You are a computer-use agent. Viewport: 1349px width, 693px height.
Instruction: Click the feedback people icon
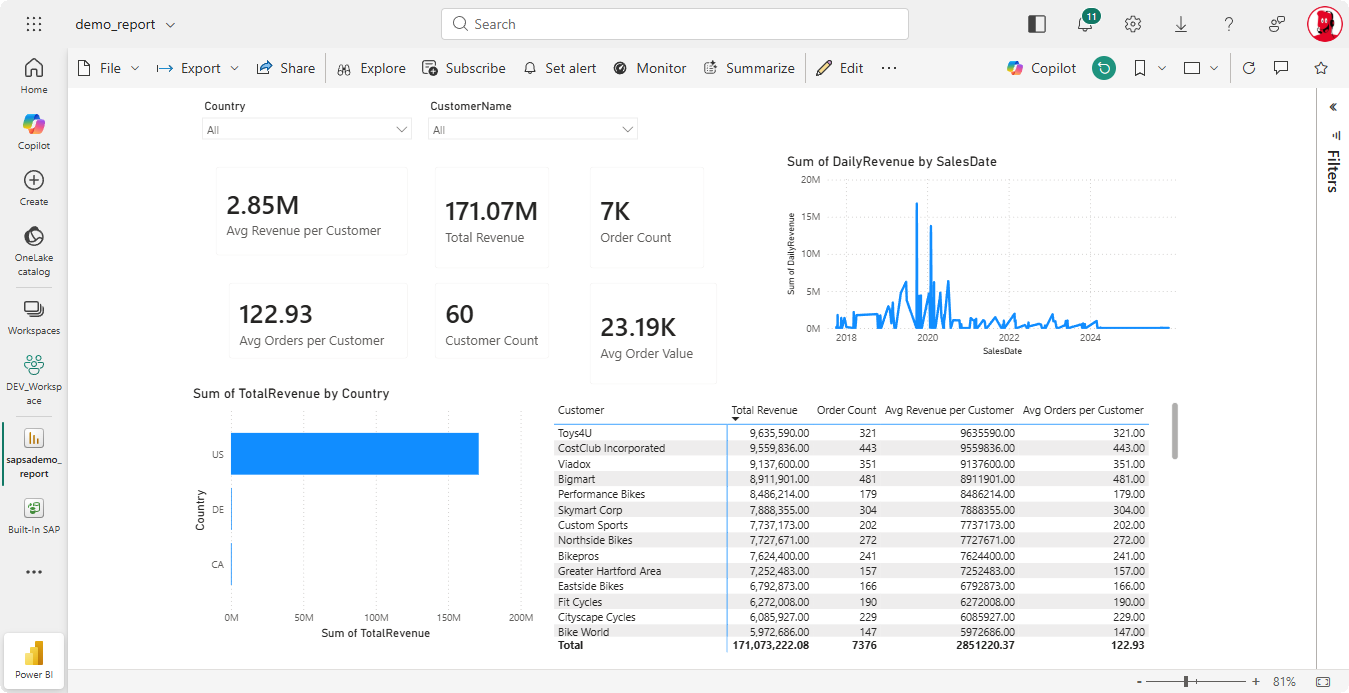[x=1277, y=24]
